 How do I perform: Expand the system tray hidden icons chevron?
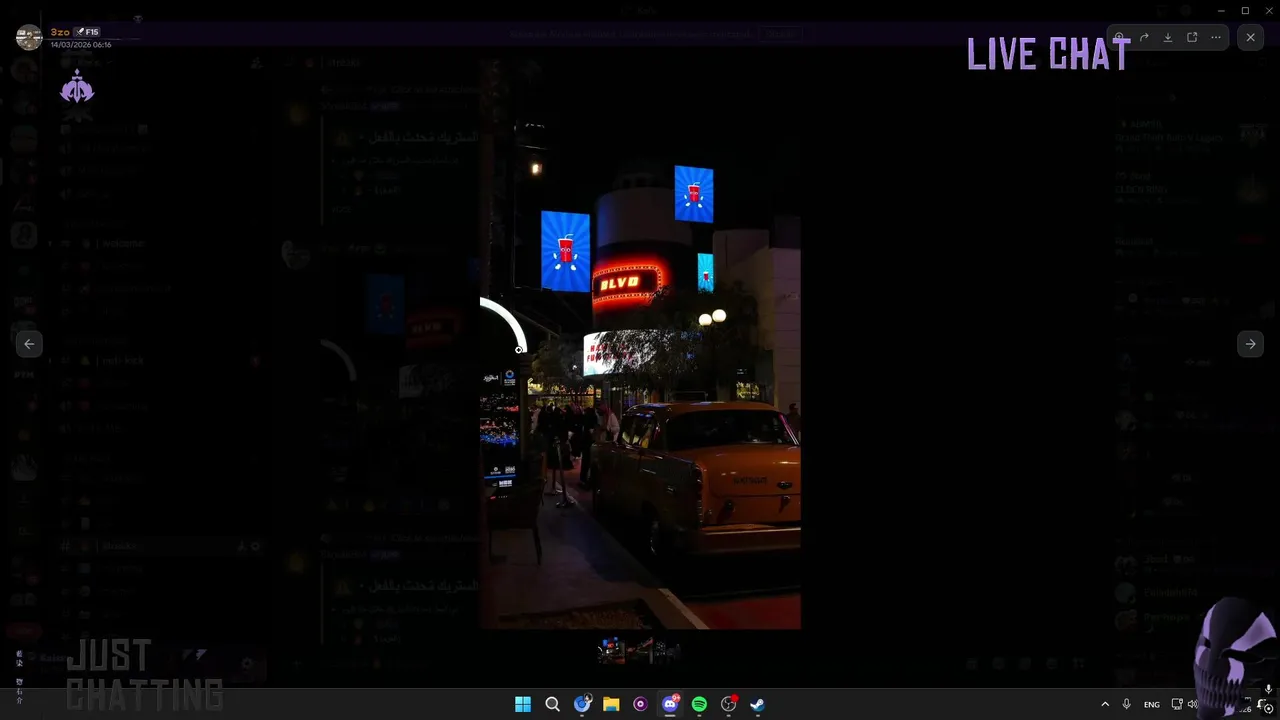coord(1105,704)
